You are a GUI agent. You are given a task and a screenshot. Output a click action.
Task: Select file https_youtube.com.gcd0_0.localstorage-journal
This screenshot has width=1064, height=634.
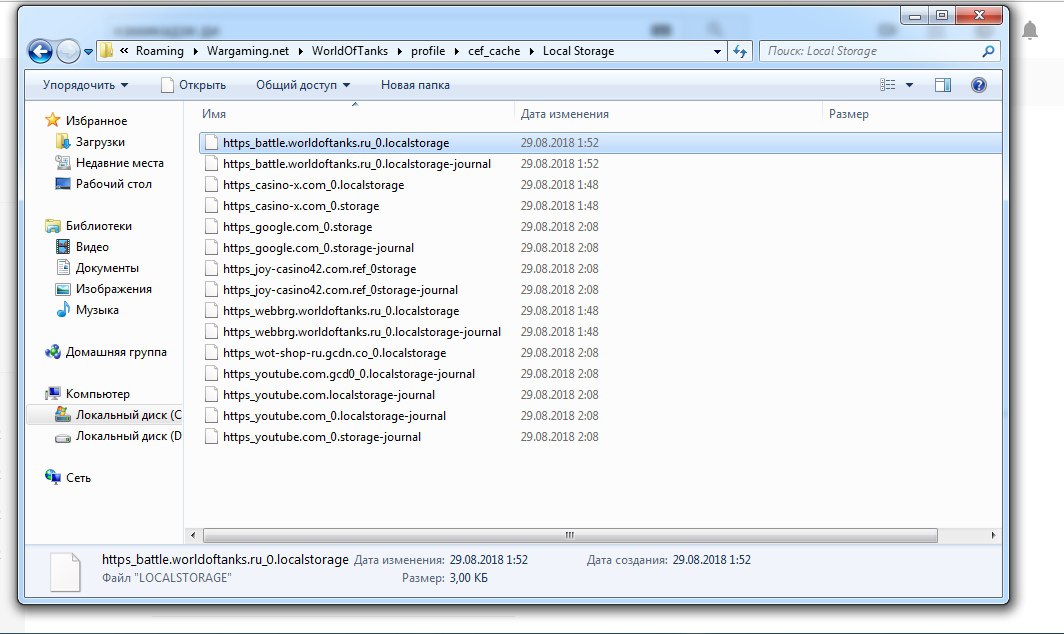(x=349, y=375)
